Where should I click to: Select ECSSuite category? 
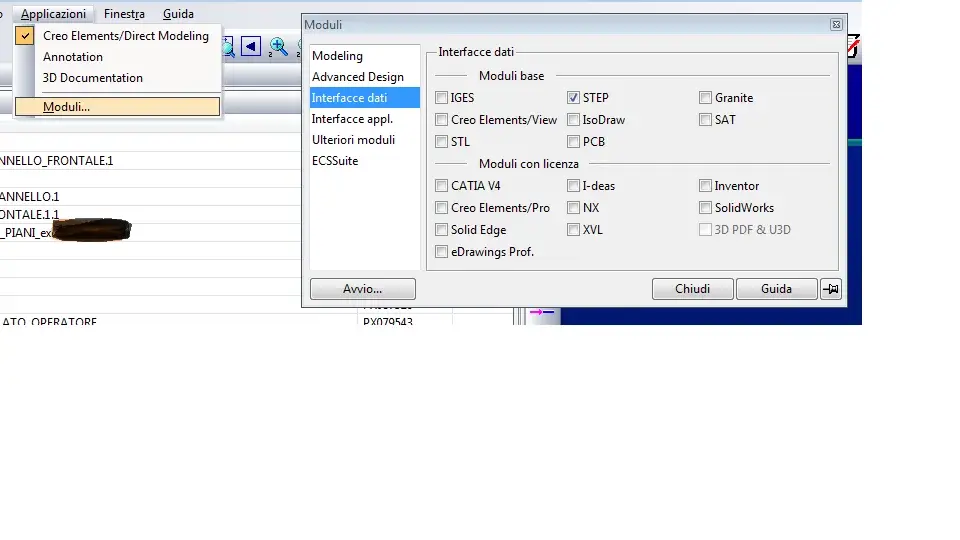tap(365, 160)
